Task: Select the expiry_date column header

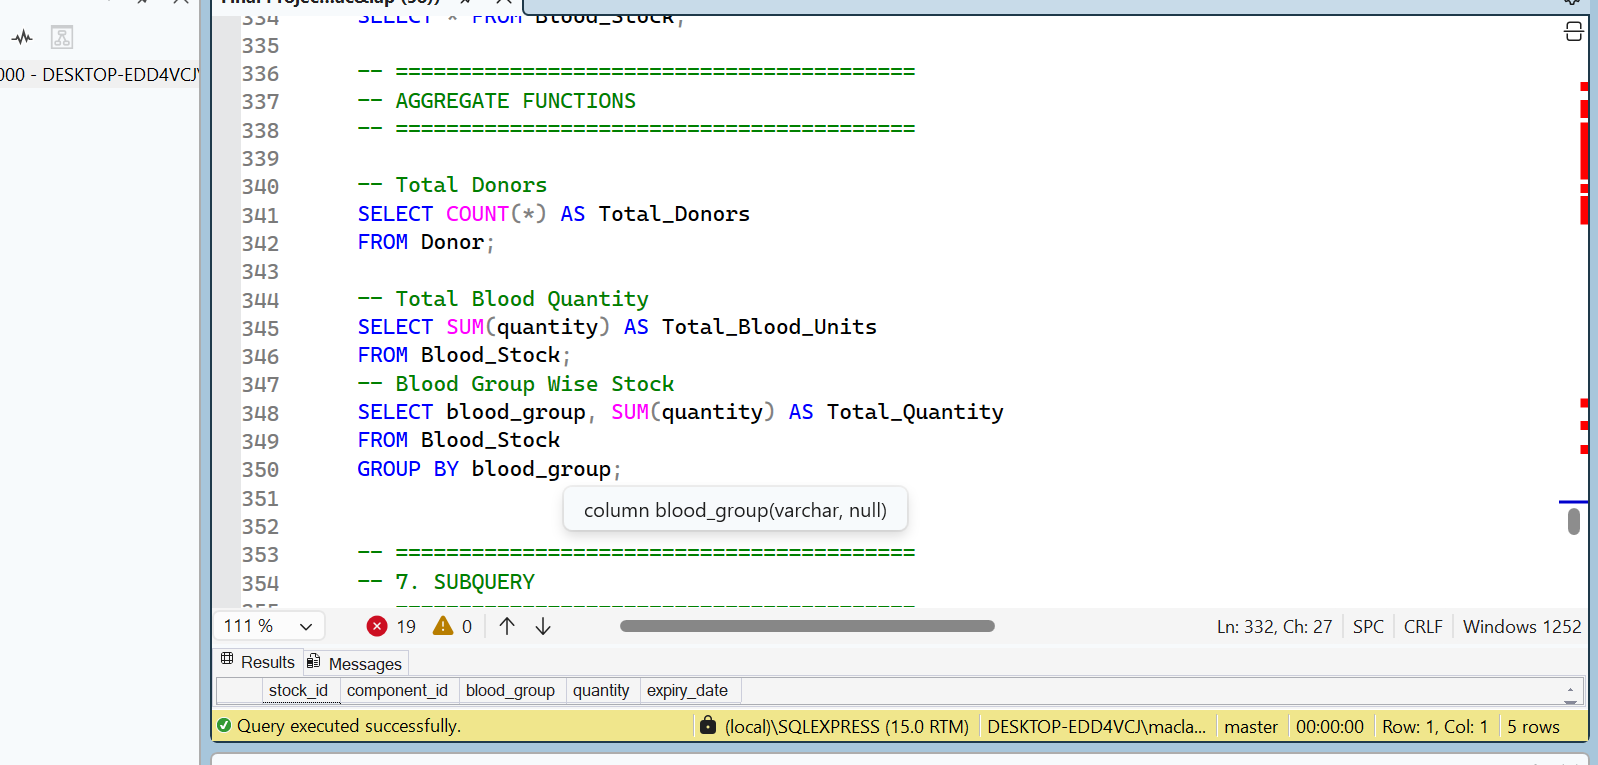Action: pos(688,691)
